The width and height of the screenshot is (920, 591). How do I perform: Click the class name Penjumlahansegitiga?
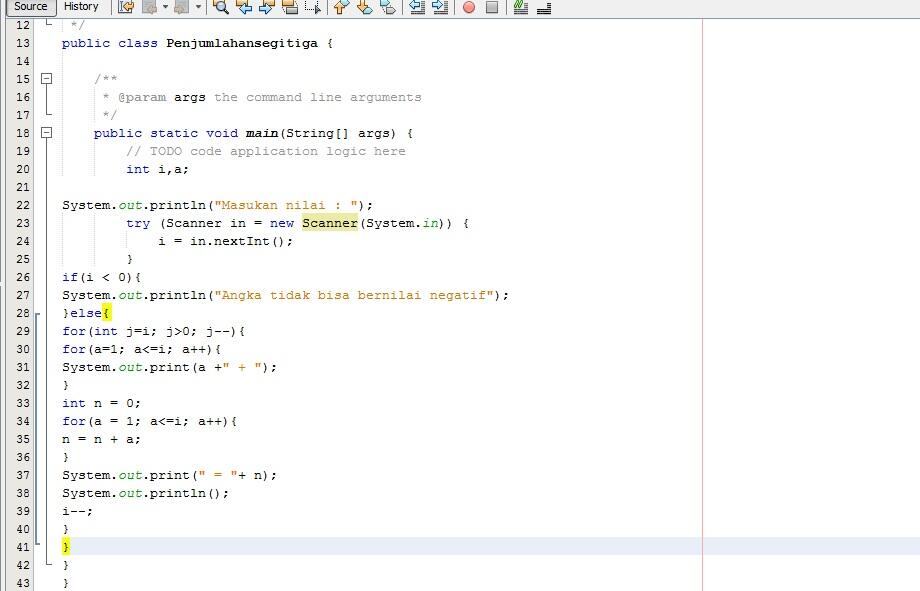coord(242,43)
